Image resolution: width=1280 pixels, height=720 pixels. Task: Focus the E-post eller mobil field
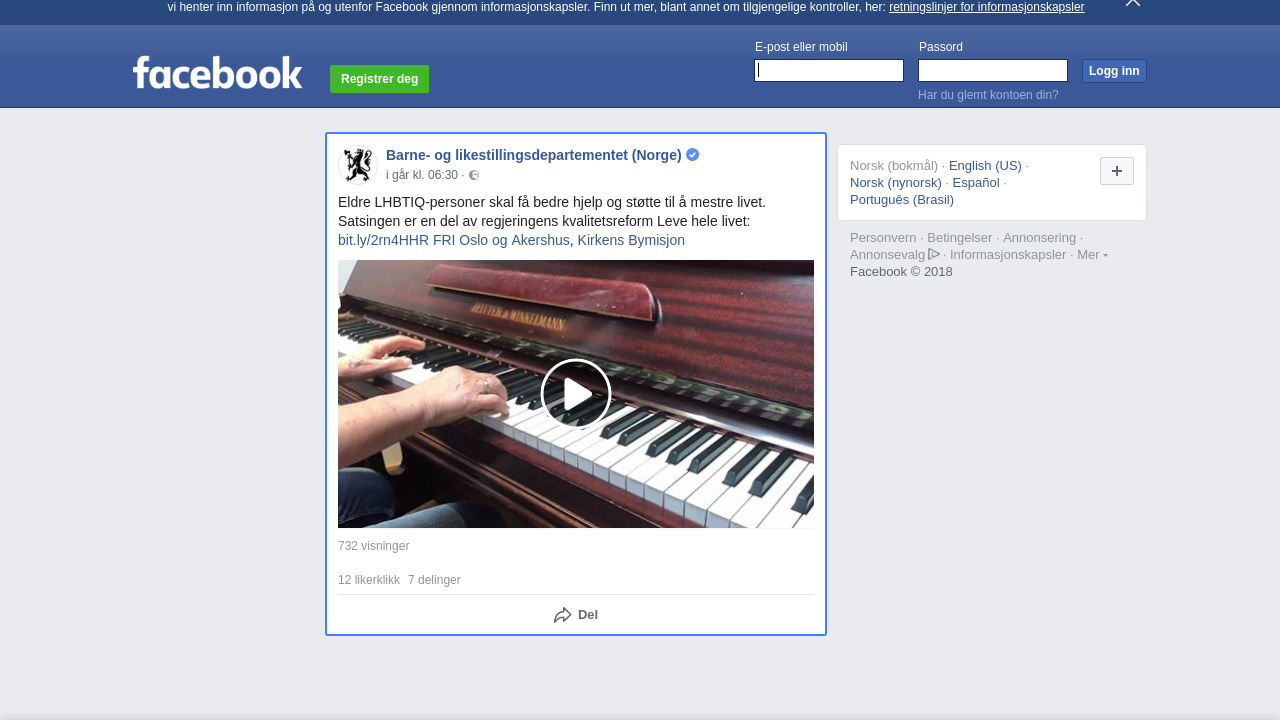click(829, 70)
